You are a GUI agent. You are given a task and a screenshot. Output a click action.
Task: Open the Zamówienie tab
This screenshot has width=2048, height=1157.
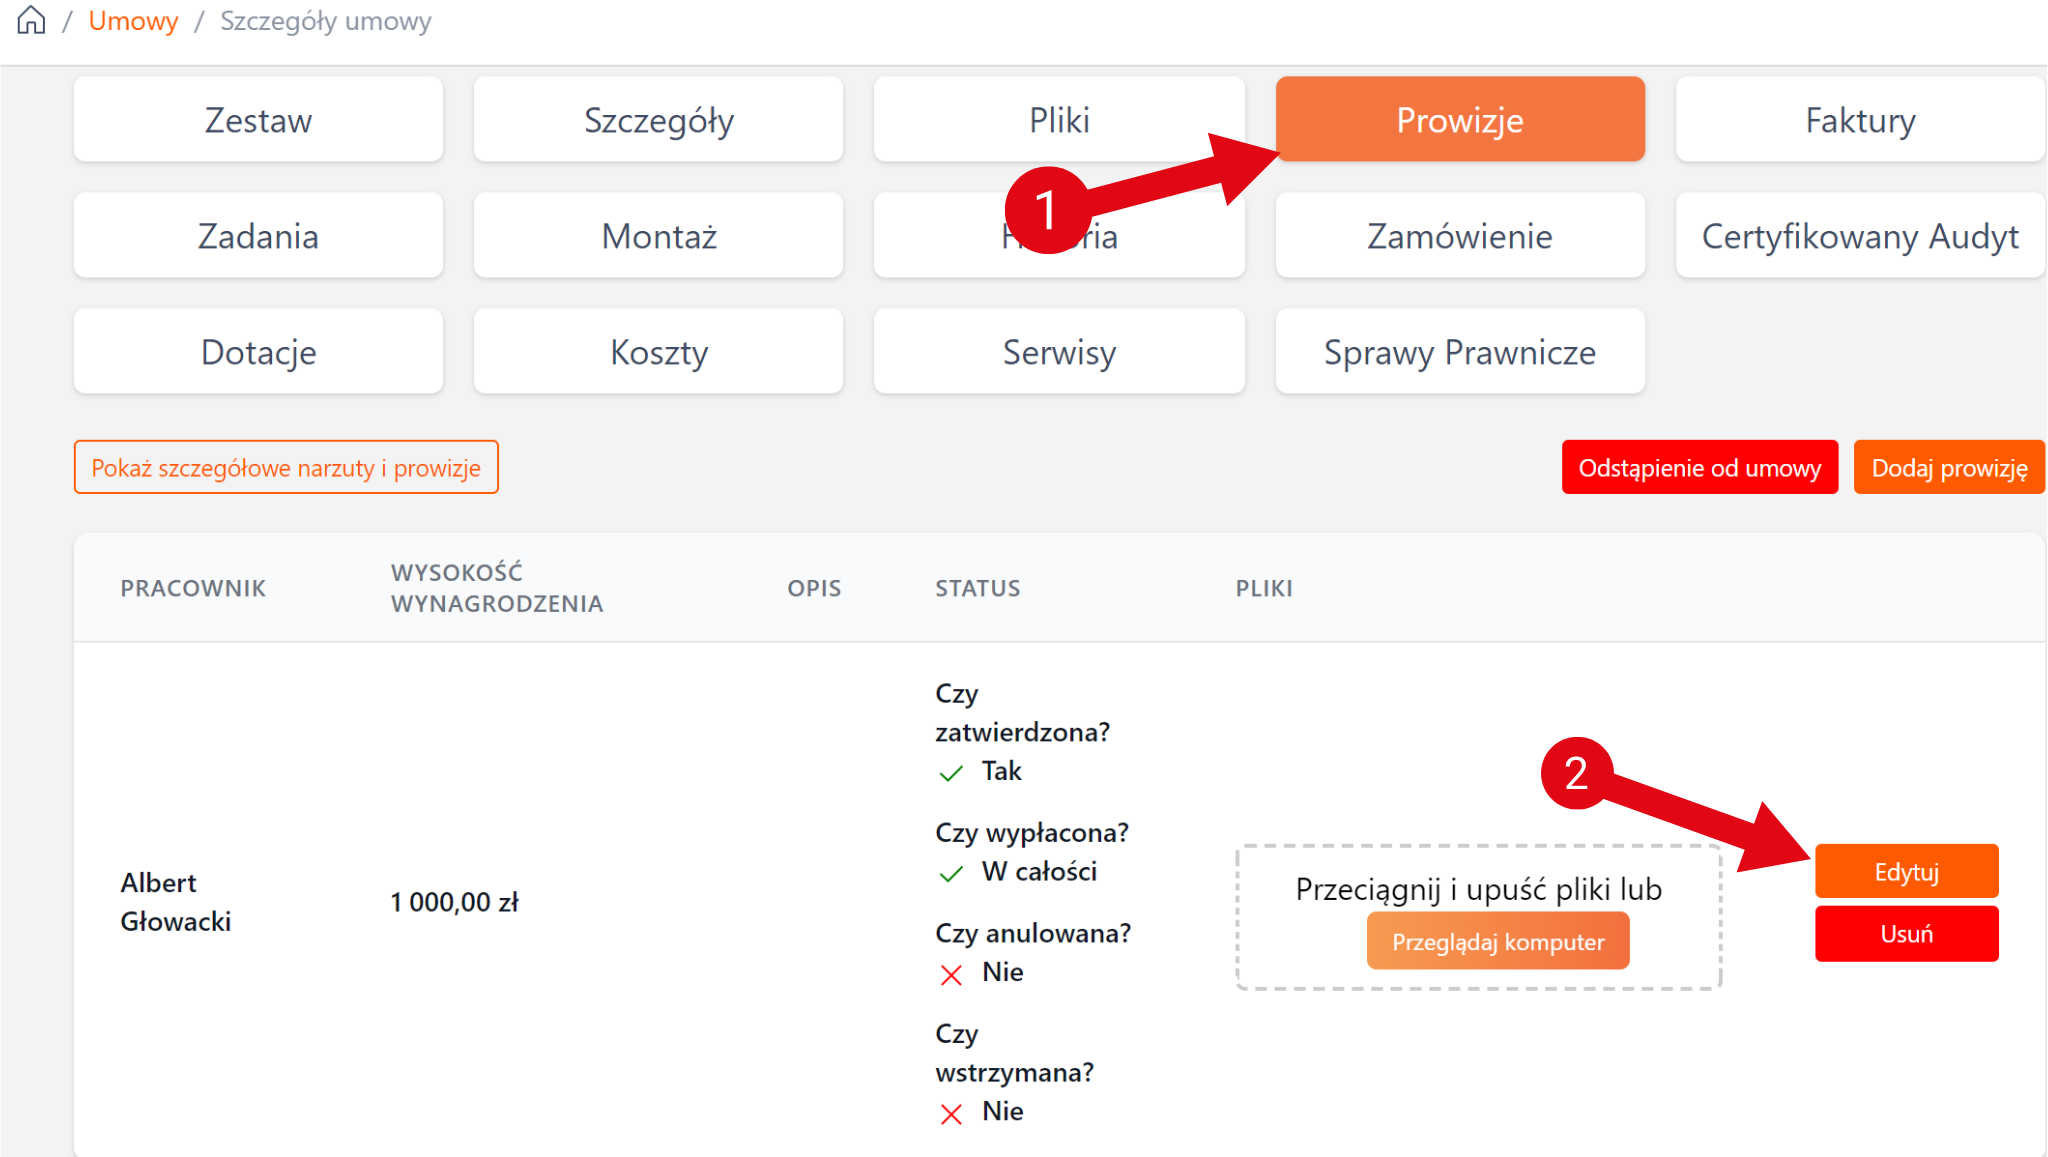[x=1459, y=236]
